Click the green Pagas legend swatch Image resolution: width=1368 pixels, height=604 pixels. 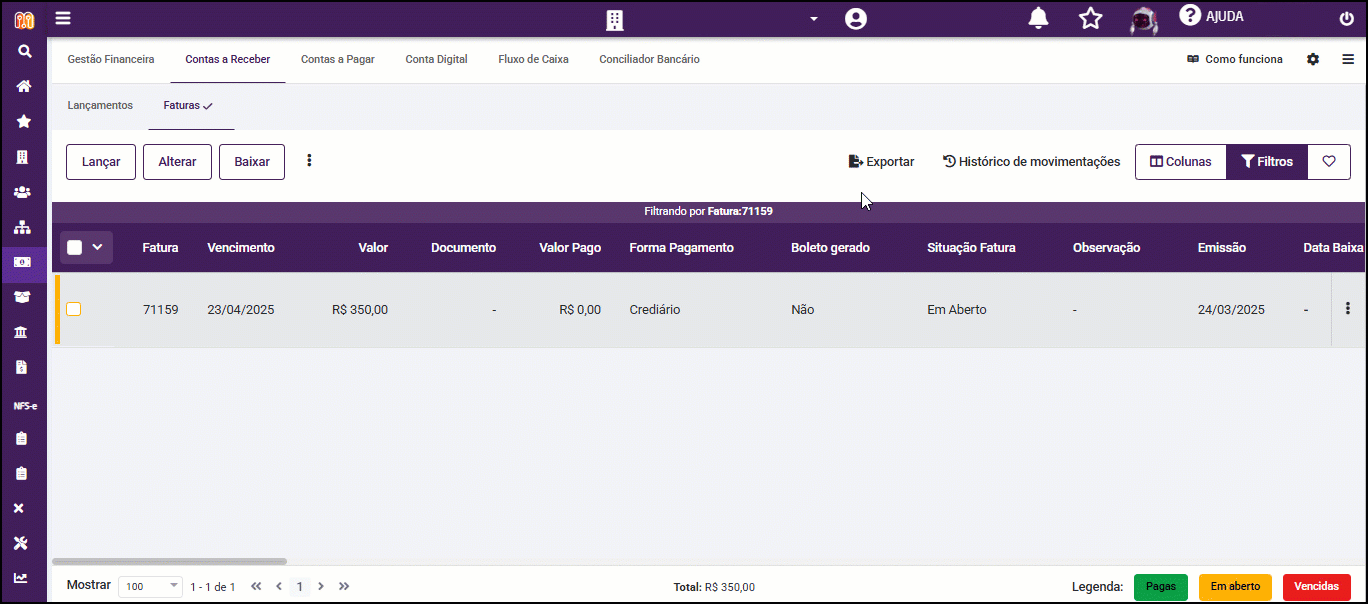click(x=1161, y=587)
